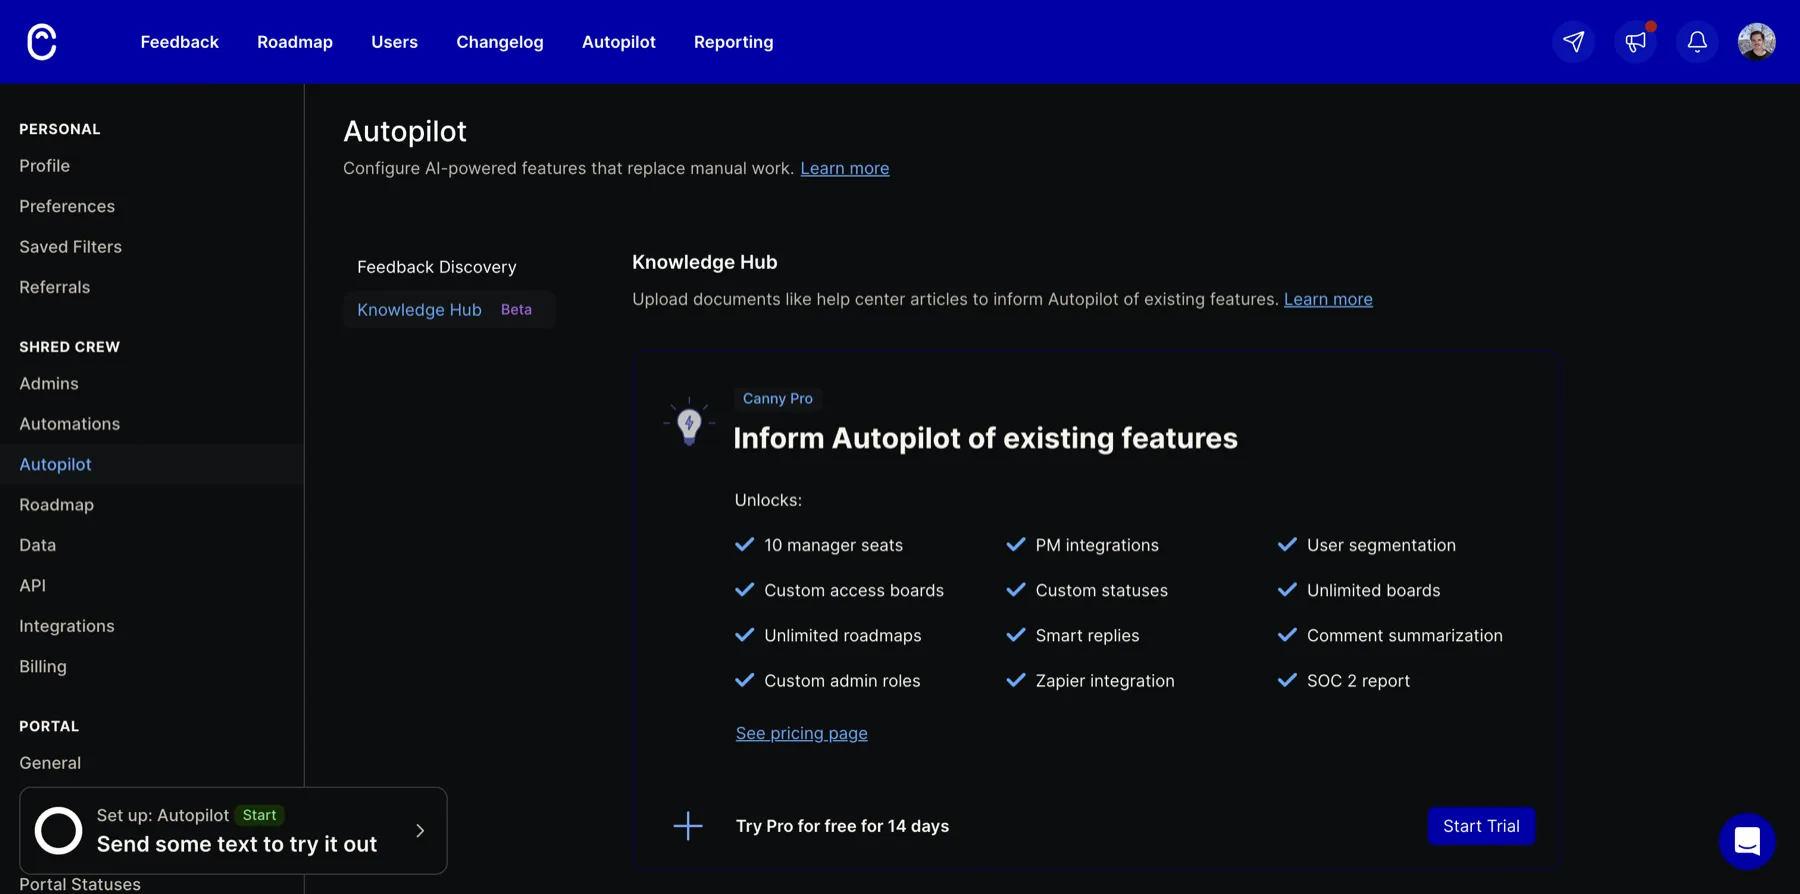
Task: Click 'User segmentation' feature text
Action: (1382, 545)
